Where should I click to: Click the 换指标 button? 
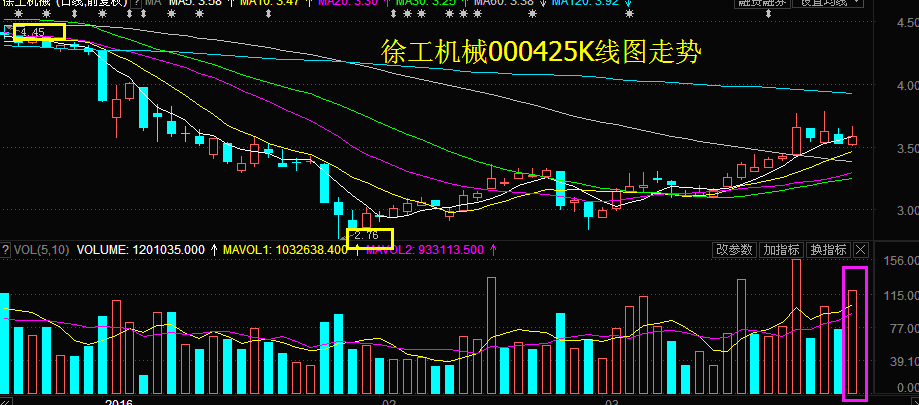[x=828, y=250]
